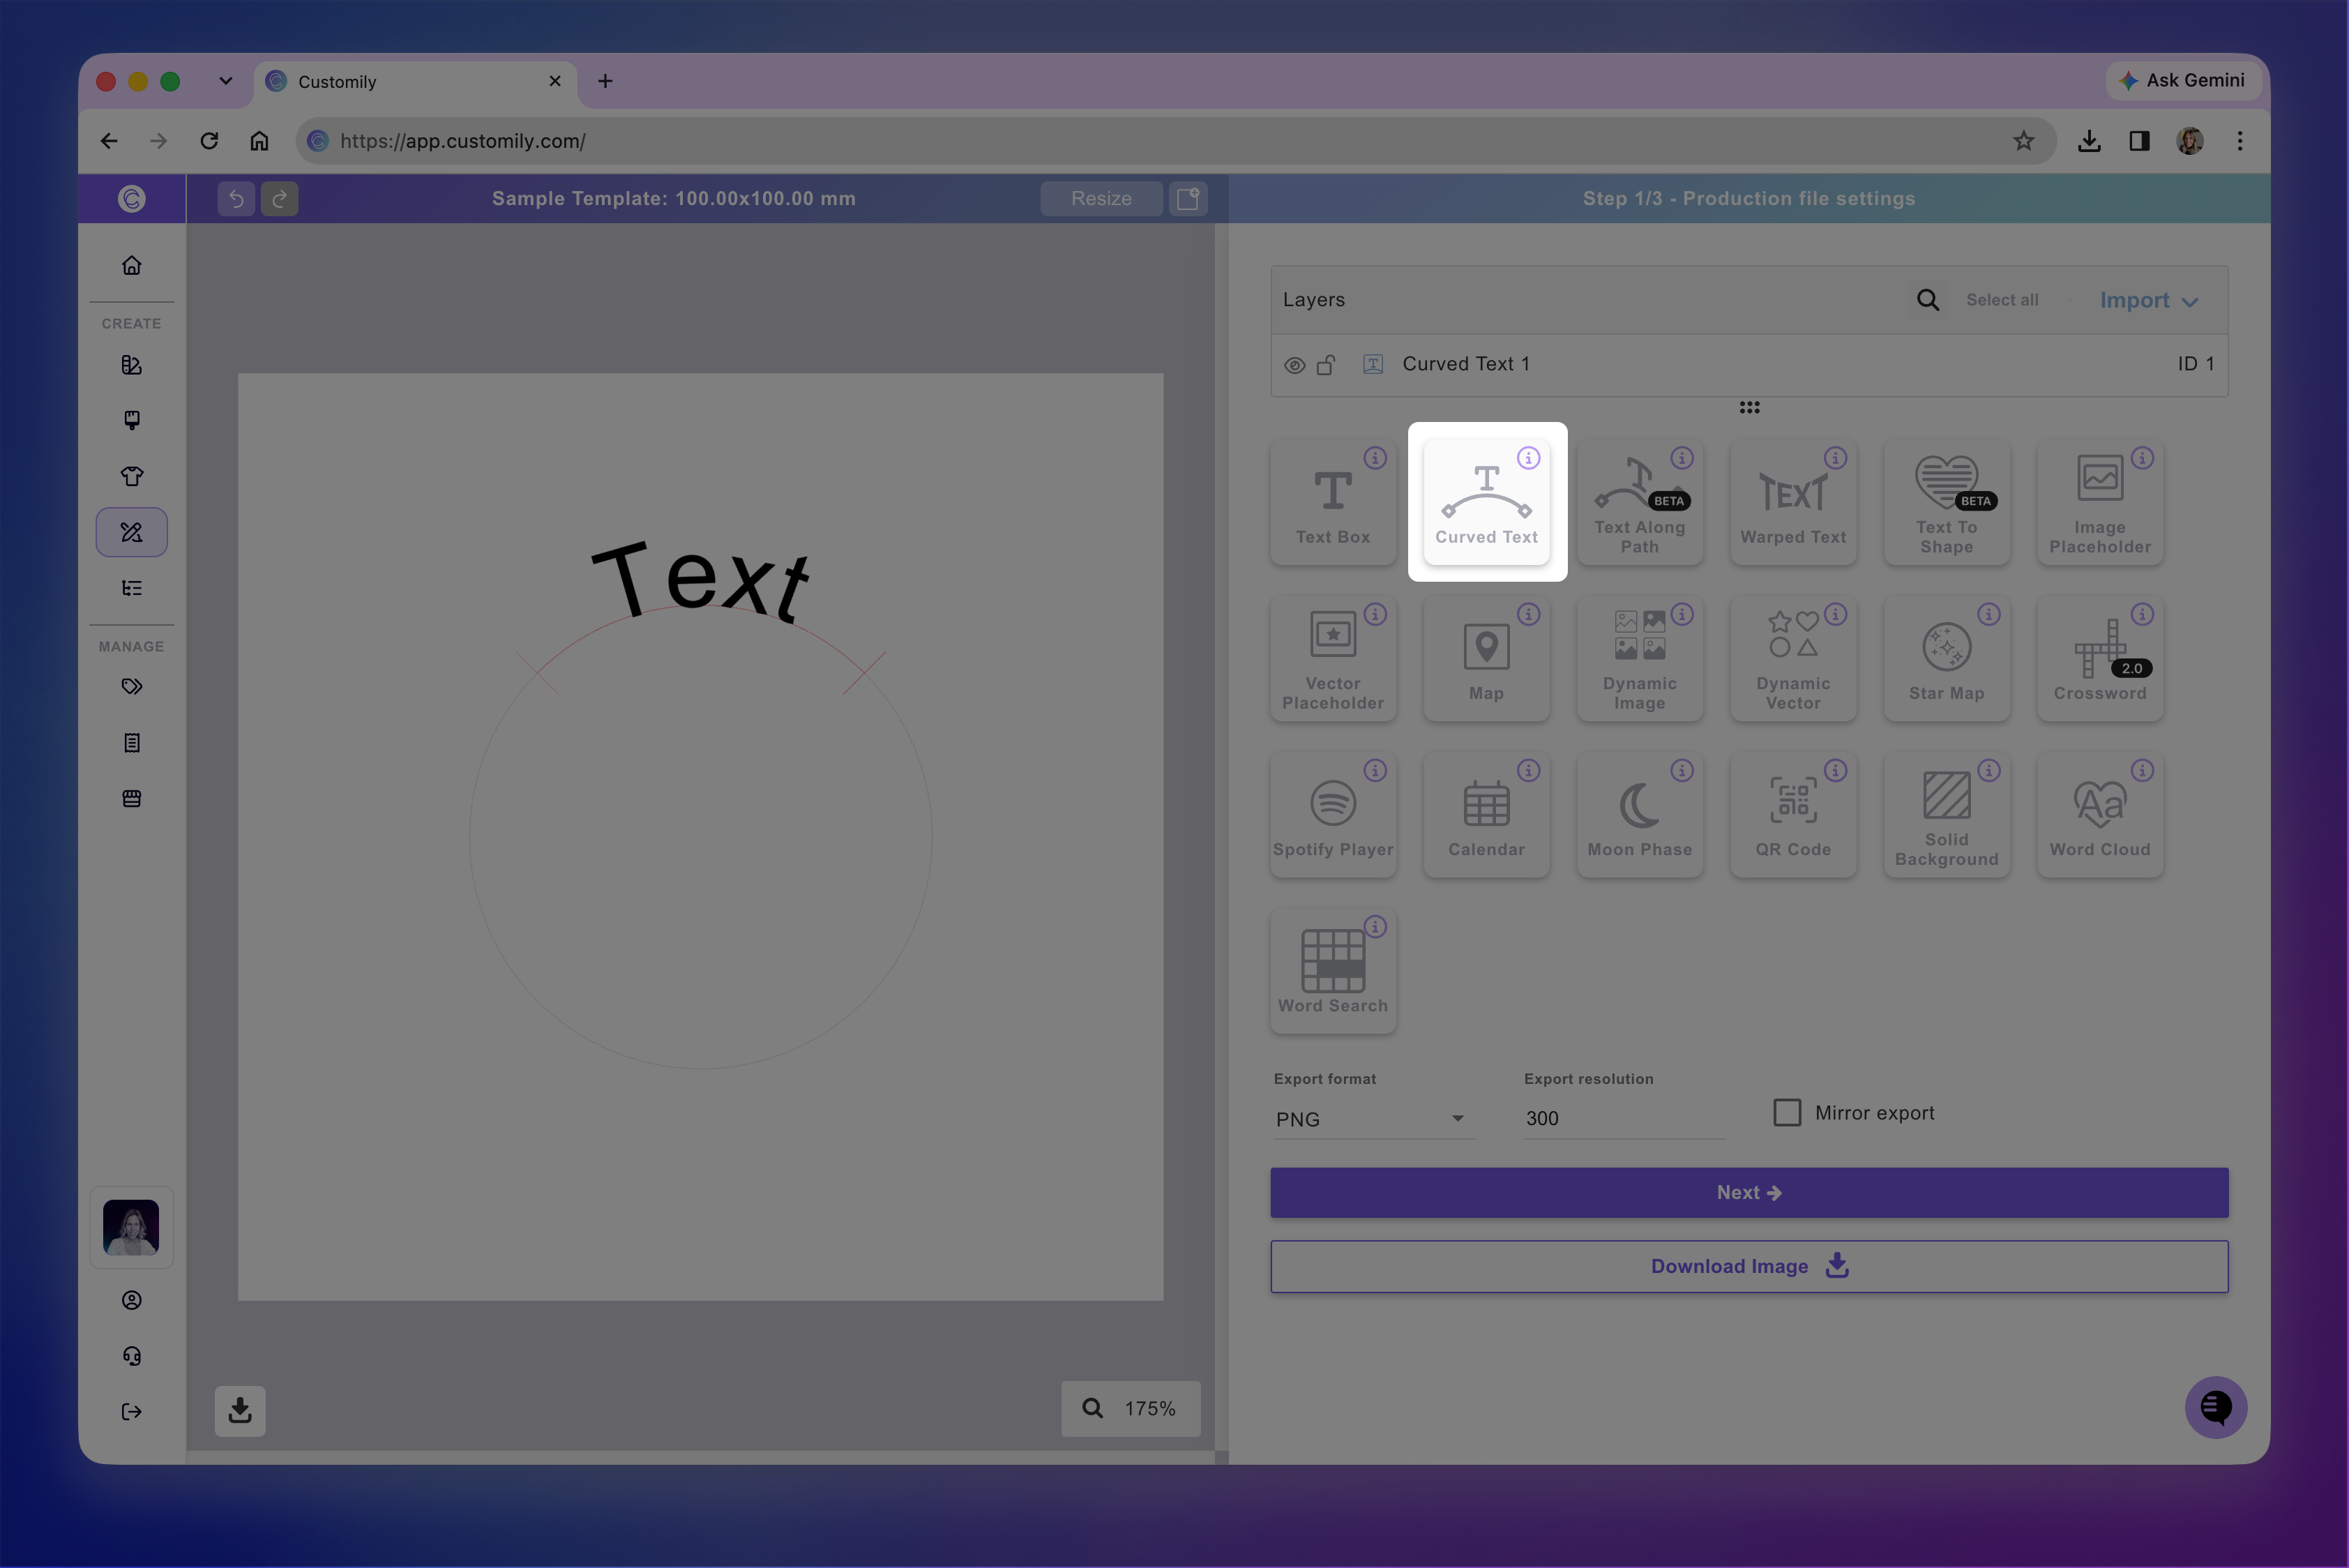Expand the Import dropdown

(2149, 301)
